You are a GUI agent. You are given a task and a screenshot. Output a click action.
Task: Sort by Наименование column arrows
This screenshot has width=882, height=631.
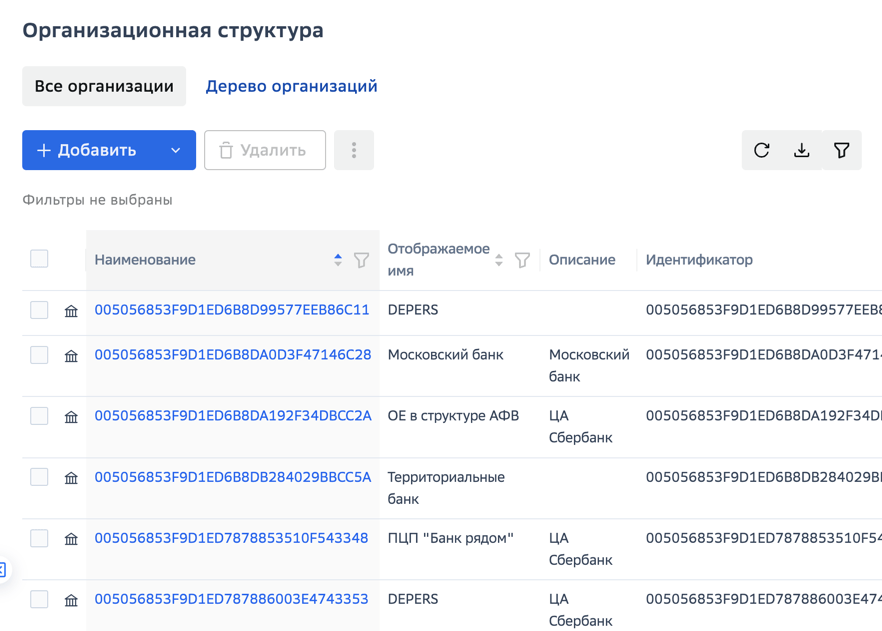point(338,260)
